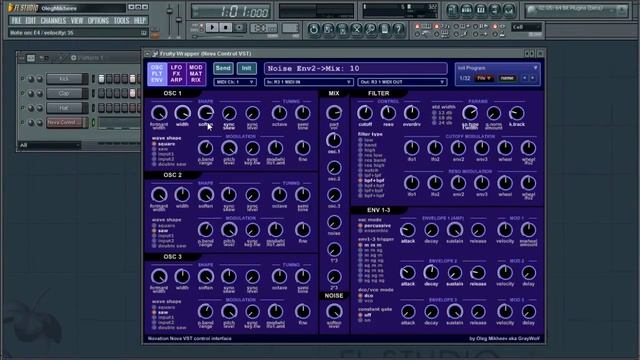Click the Hat channel button in step sequencer

(67, 108)
